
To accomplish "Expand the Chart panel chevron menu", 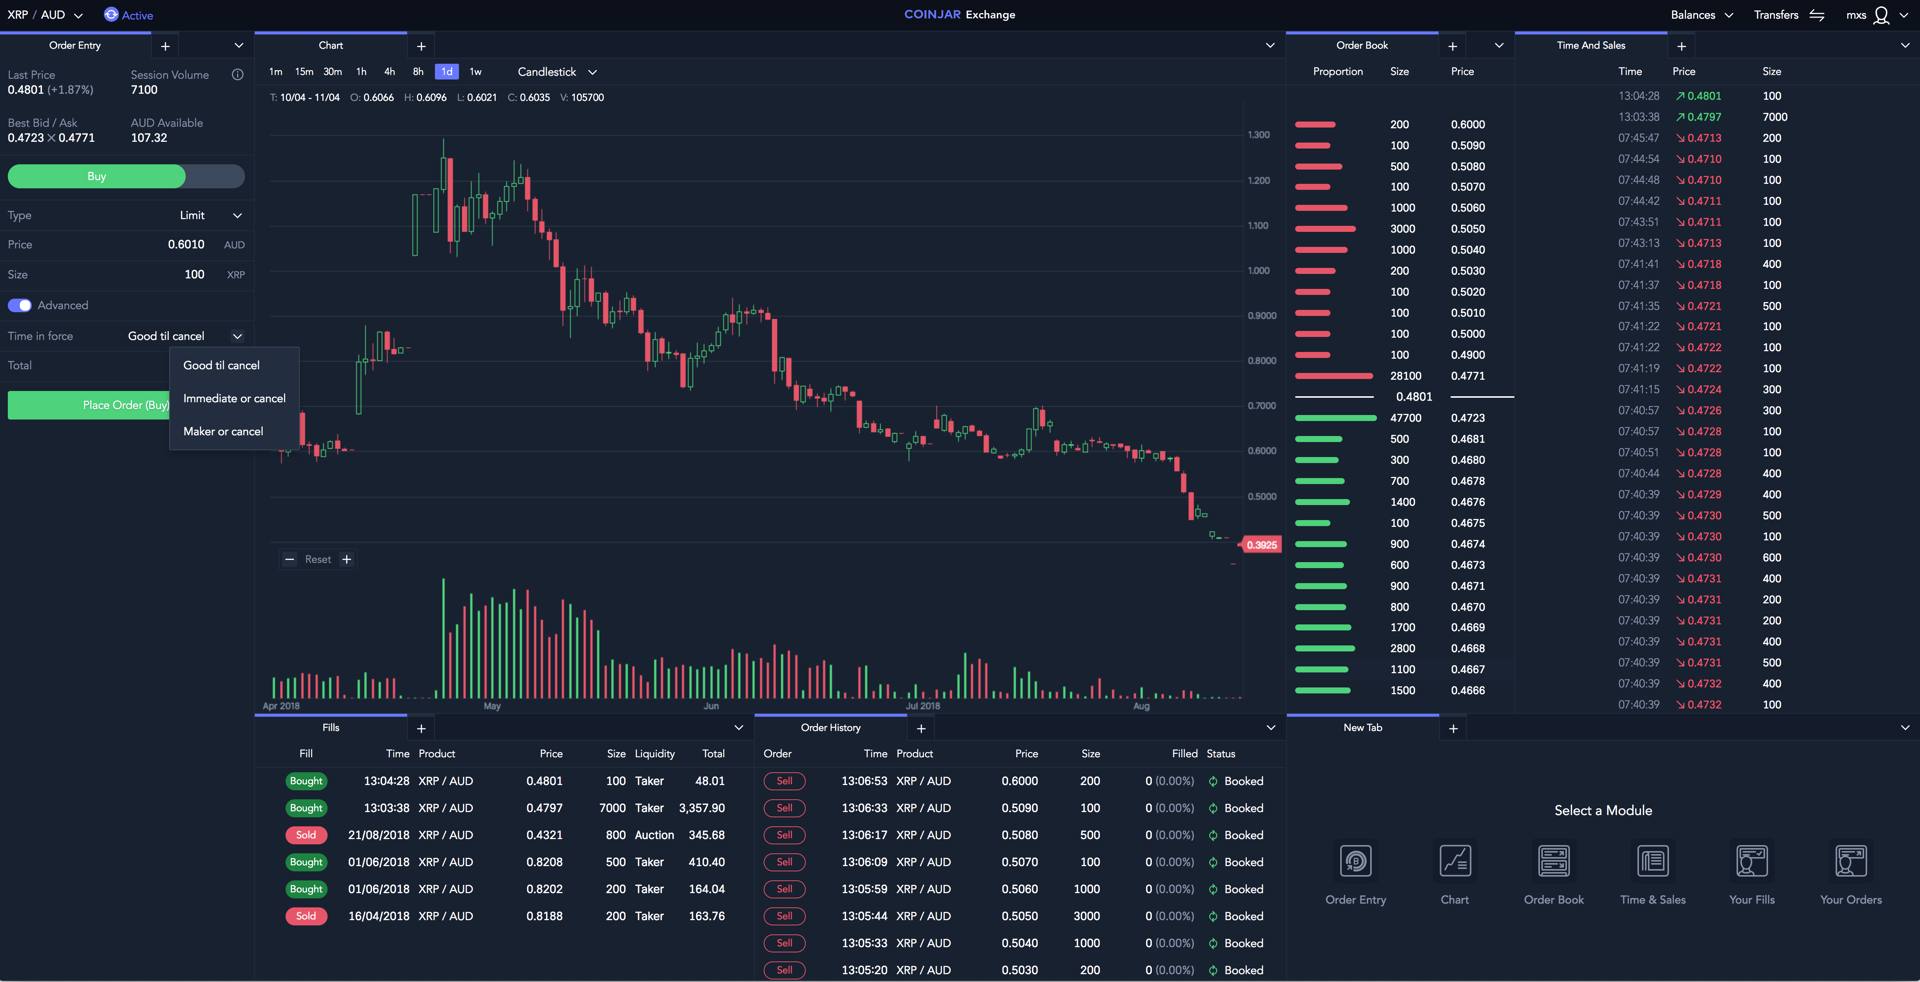I will click(x=1270, y=46).
